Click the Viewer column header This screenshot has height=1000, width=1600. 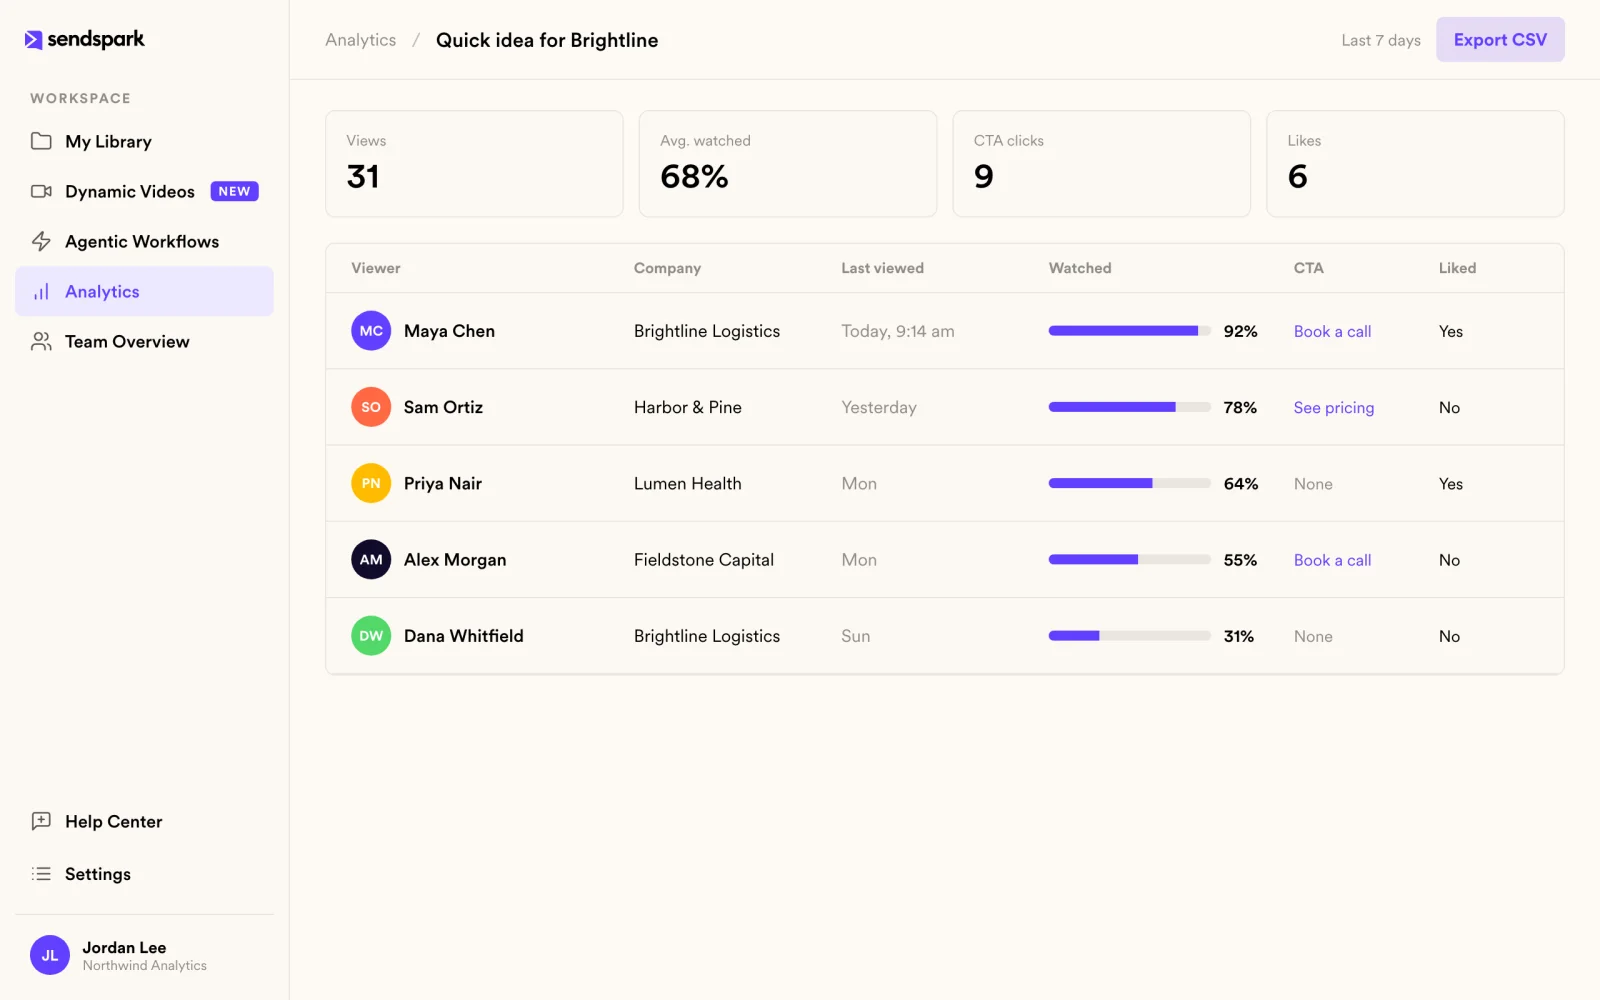[376, 268]
